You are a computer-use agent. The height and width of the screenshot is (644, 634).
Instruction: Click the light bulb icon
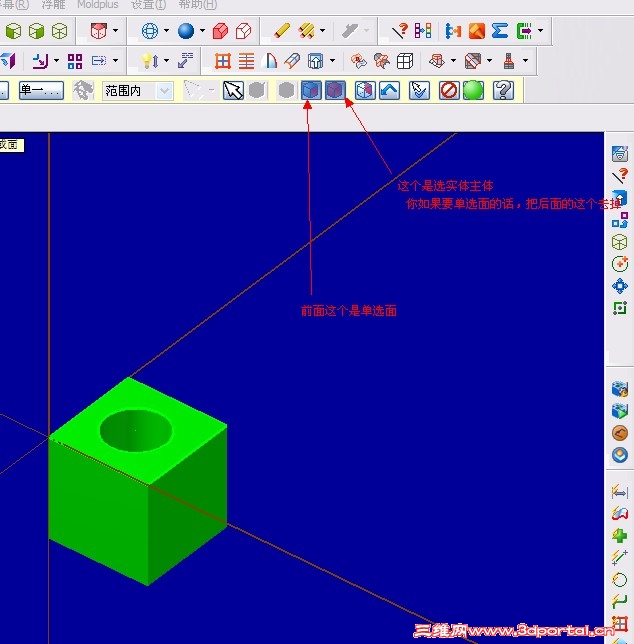[149, 61]
